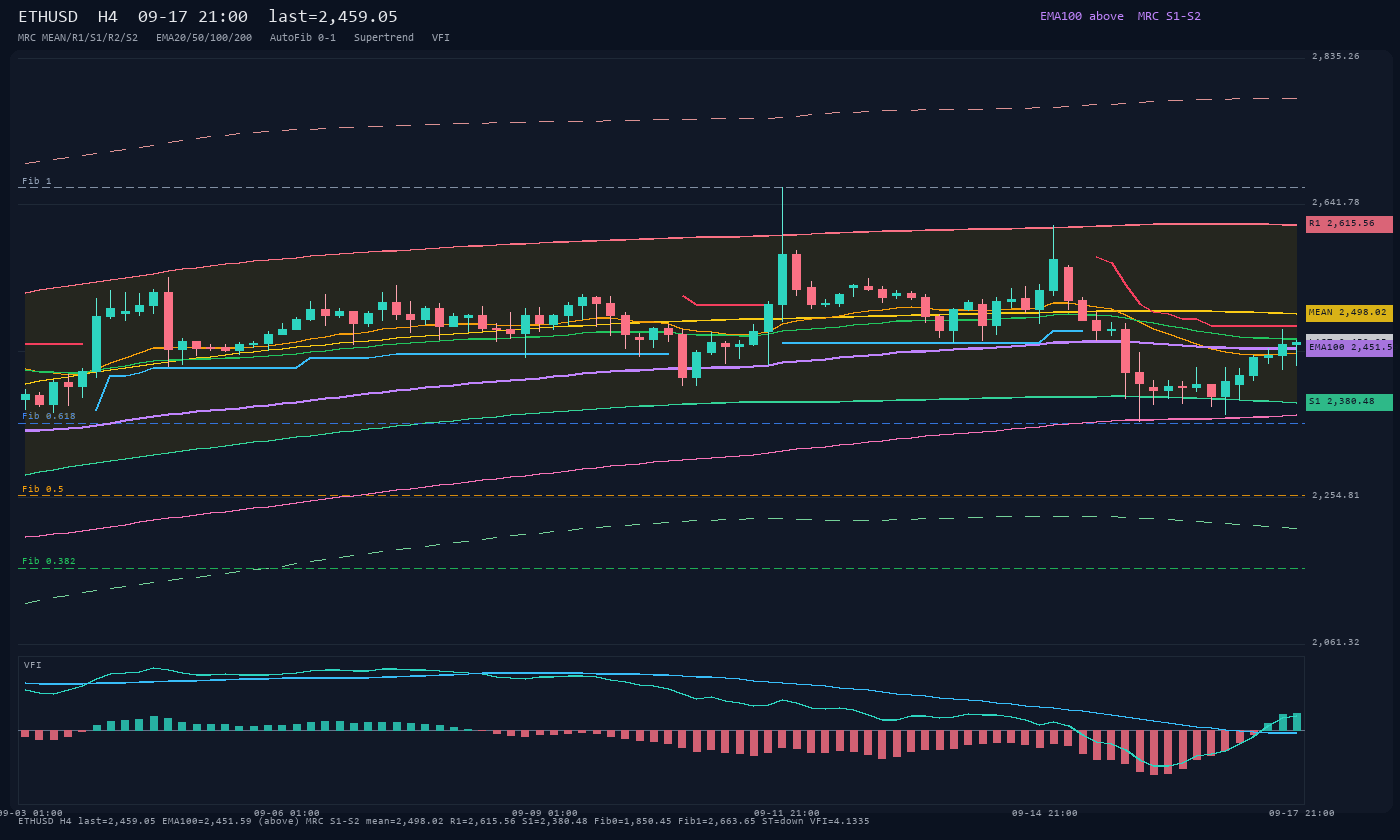
Task: Click the 2,641.78 price axis label
Action: pos(1336,202)
